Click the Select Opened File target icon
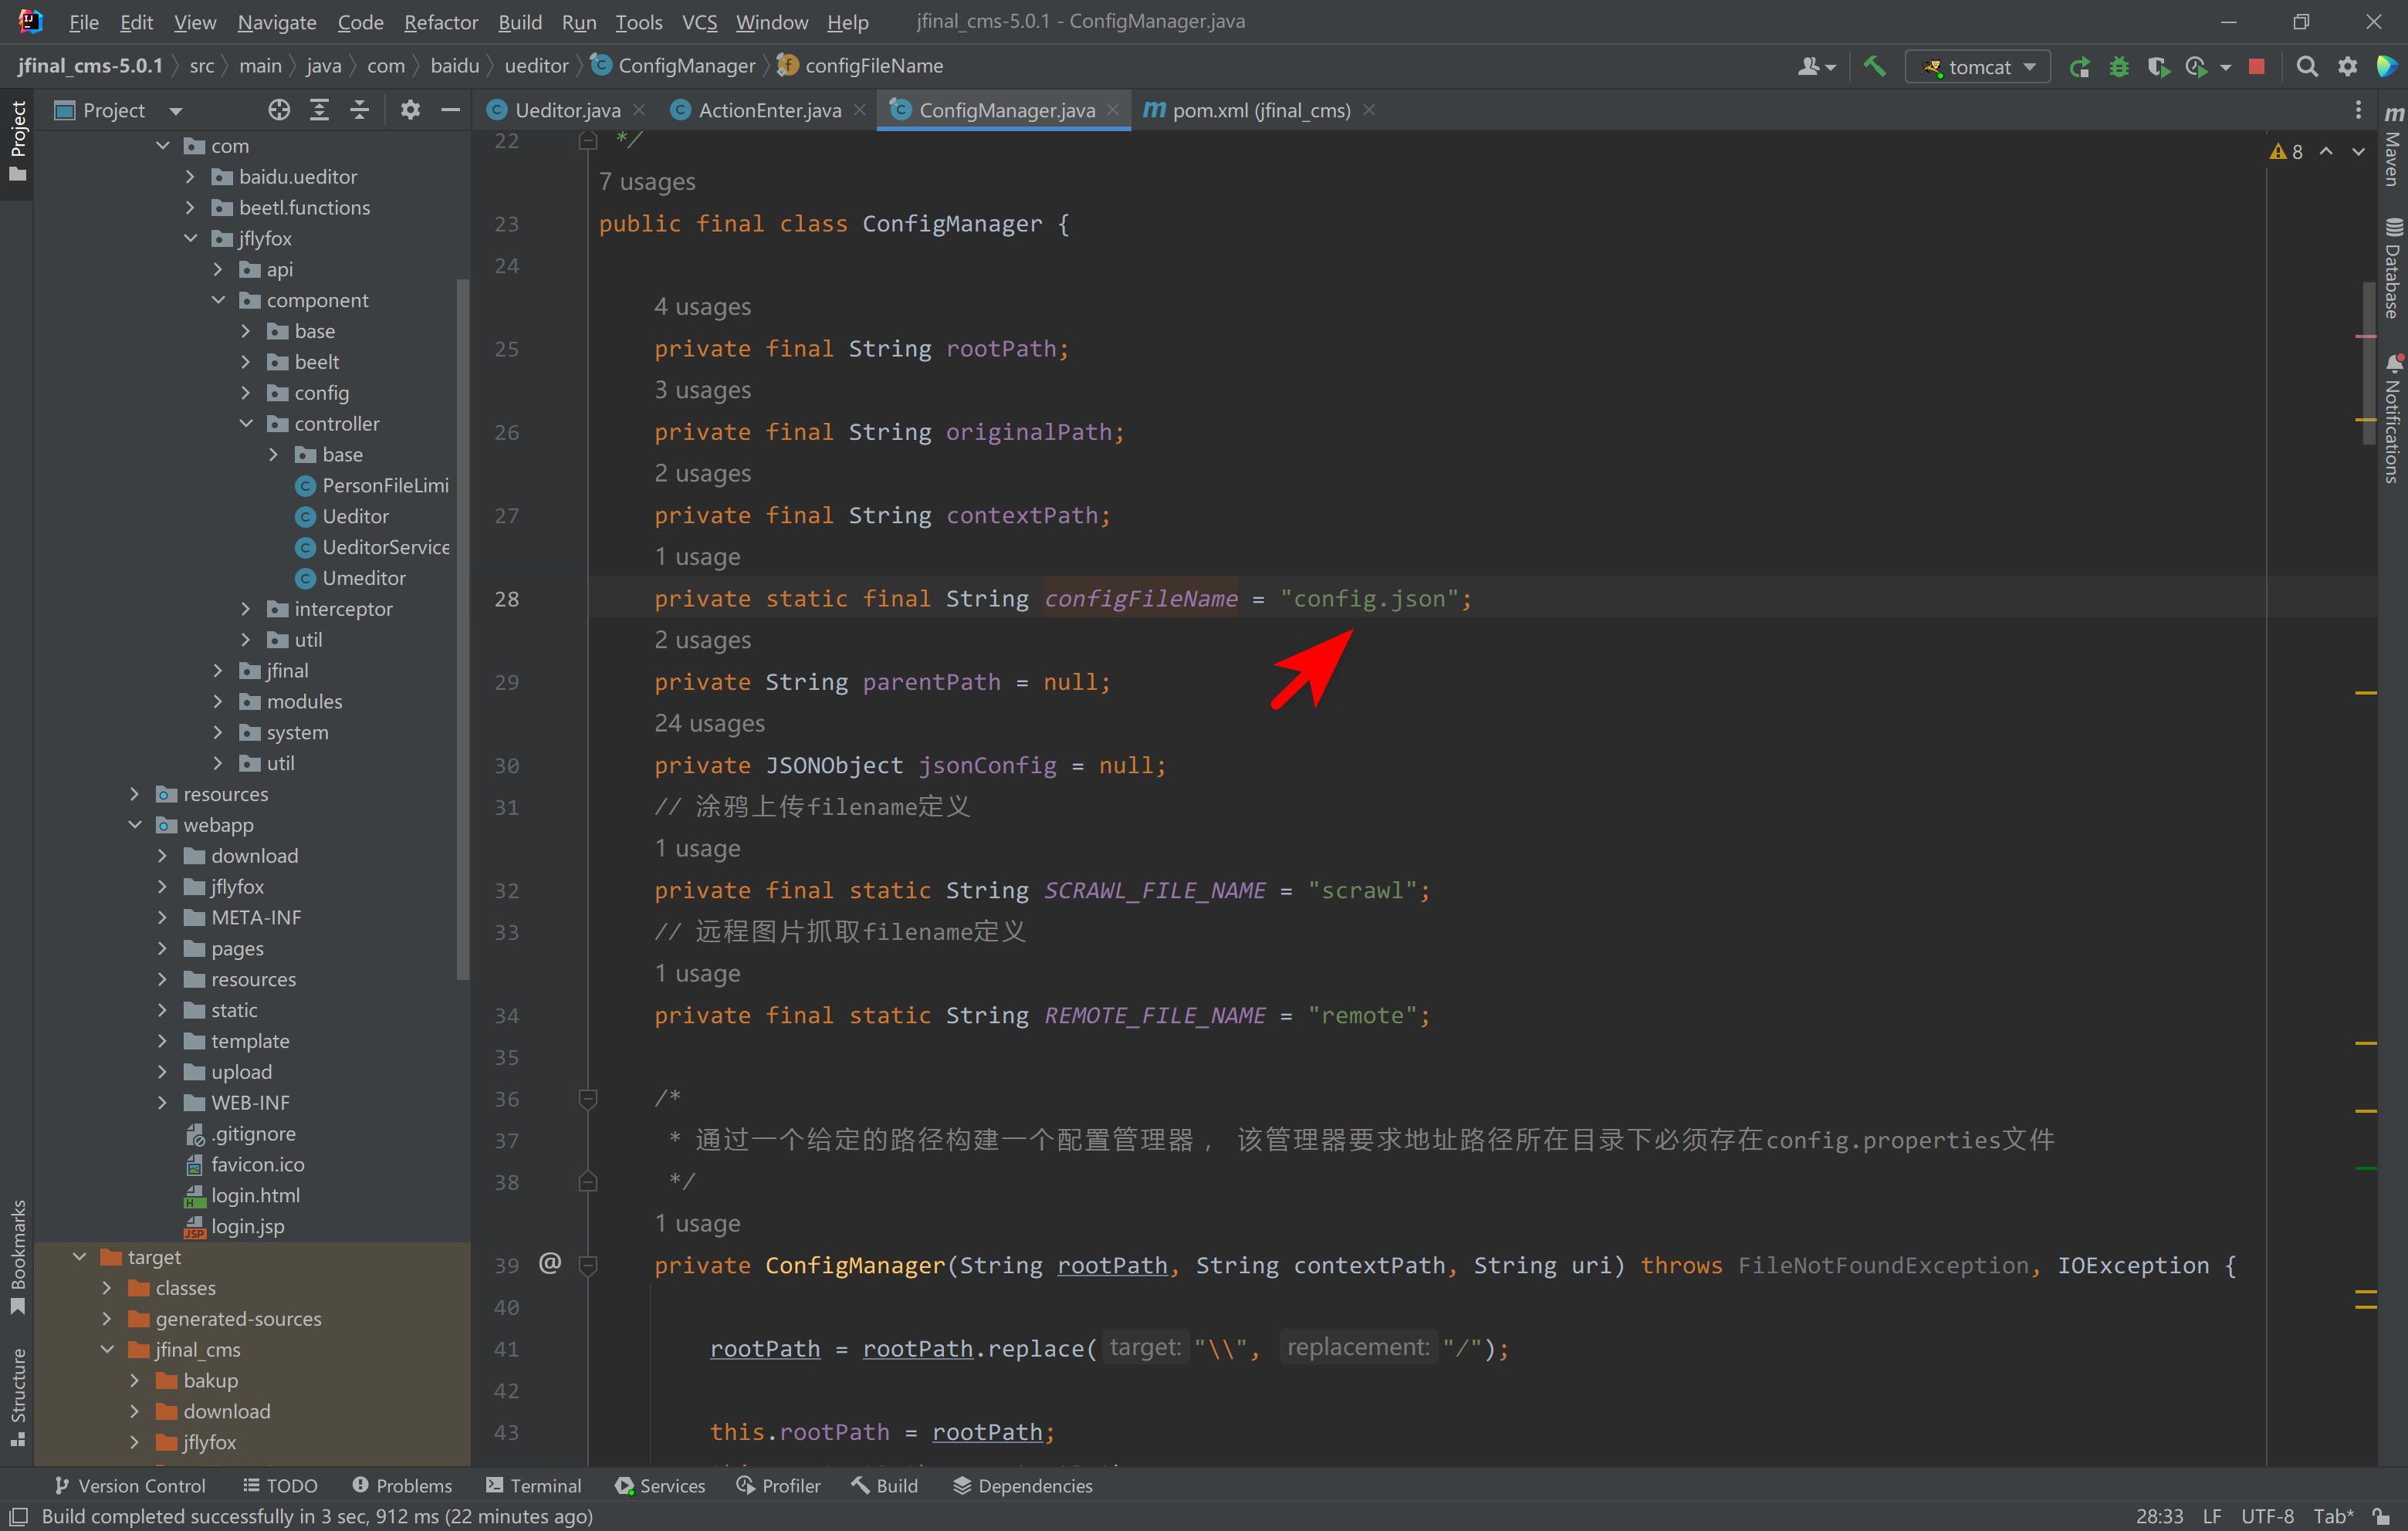 [279, 110]
